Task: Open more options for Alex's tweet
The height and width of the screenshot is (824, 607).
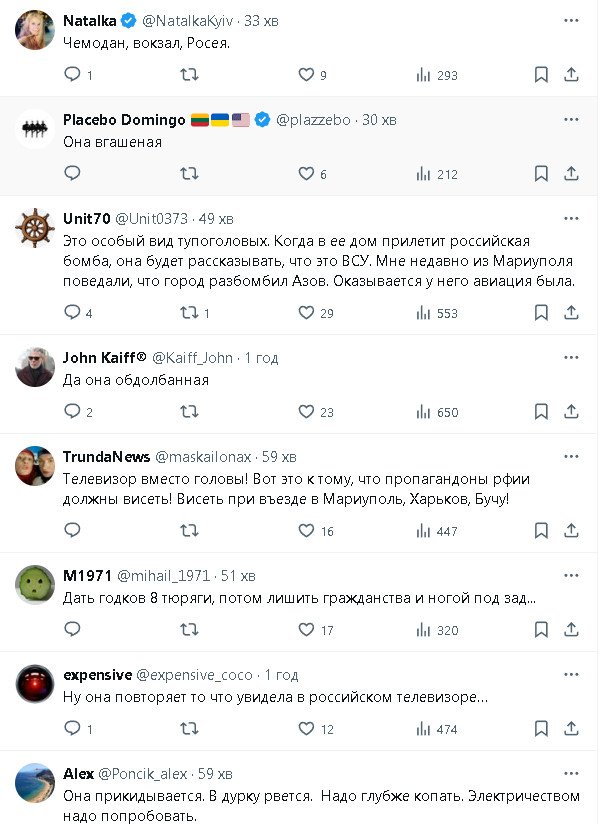Action: tap(571, 775)
